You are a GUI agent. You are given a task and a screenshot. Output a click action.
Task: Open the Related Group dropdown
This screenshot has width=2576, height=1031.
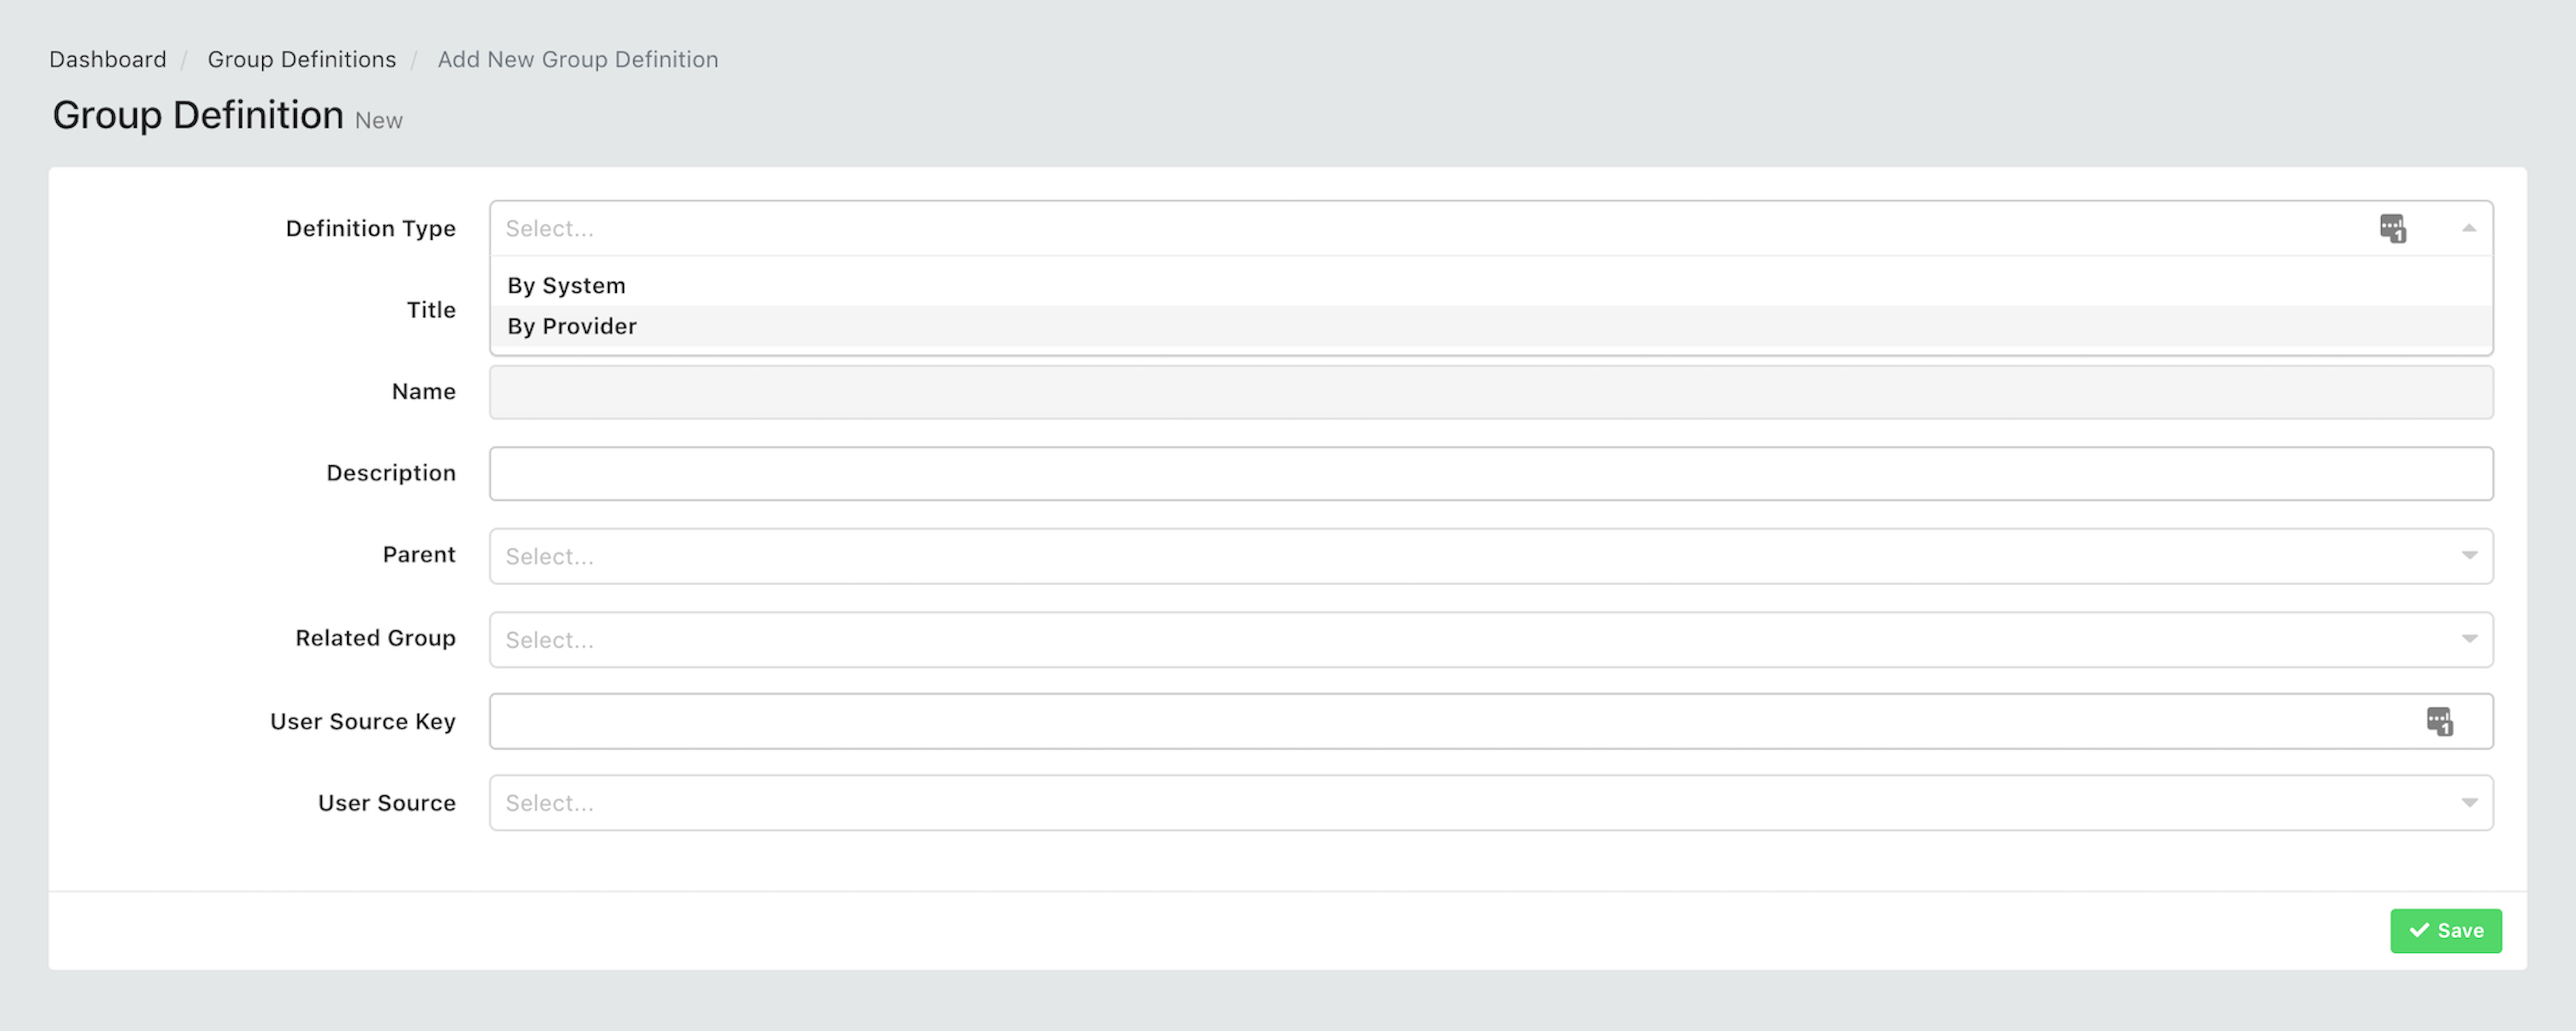[1490, 640]
